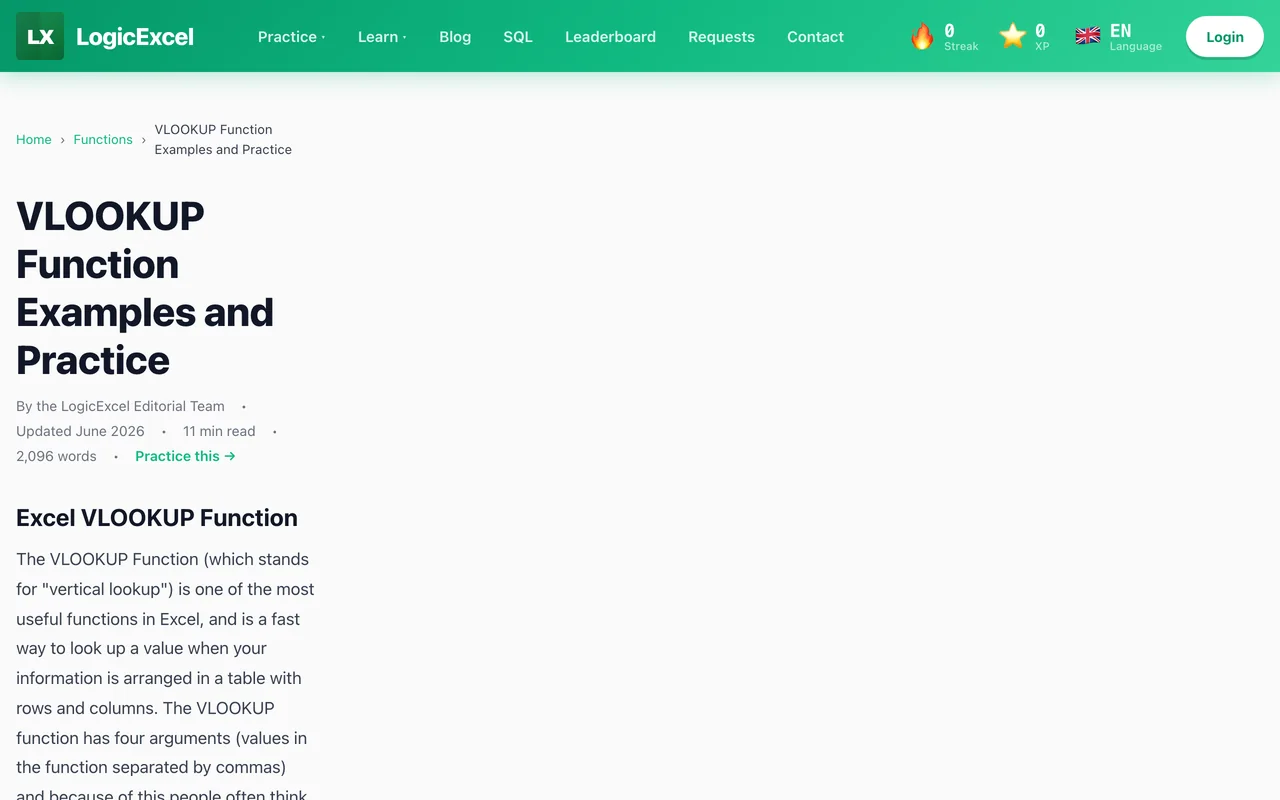
Task: Click the 'VLOOKUP Function Examples and Practice' breadcrumb text
Action: pyautogui.click(x=223, y=139)
